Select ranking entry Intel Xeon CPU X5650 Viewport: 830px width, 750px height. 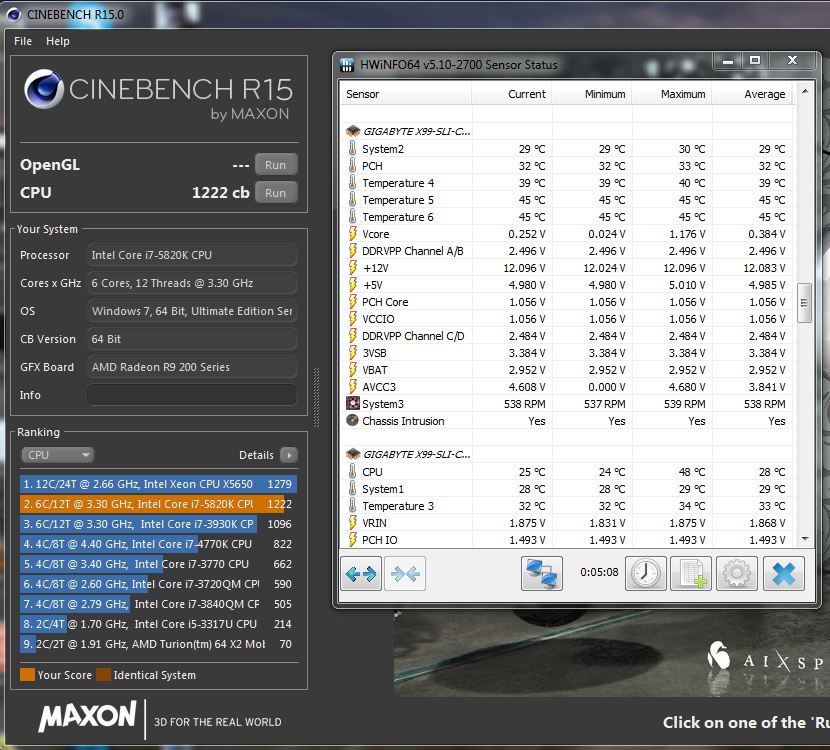point(158,484)
